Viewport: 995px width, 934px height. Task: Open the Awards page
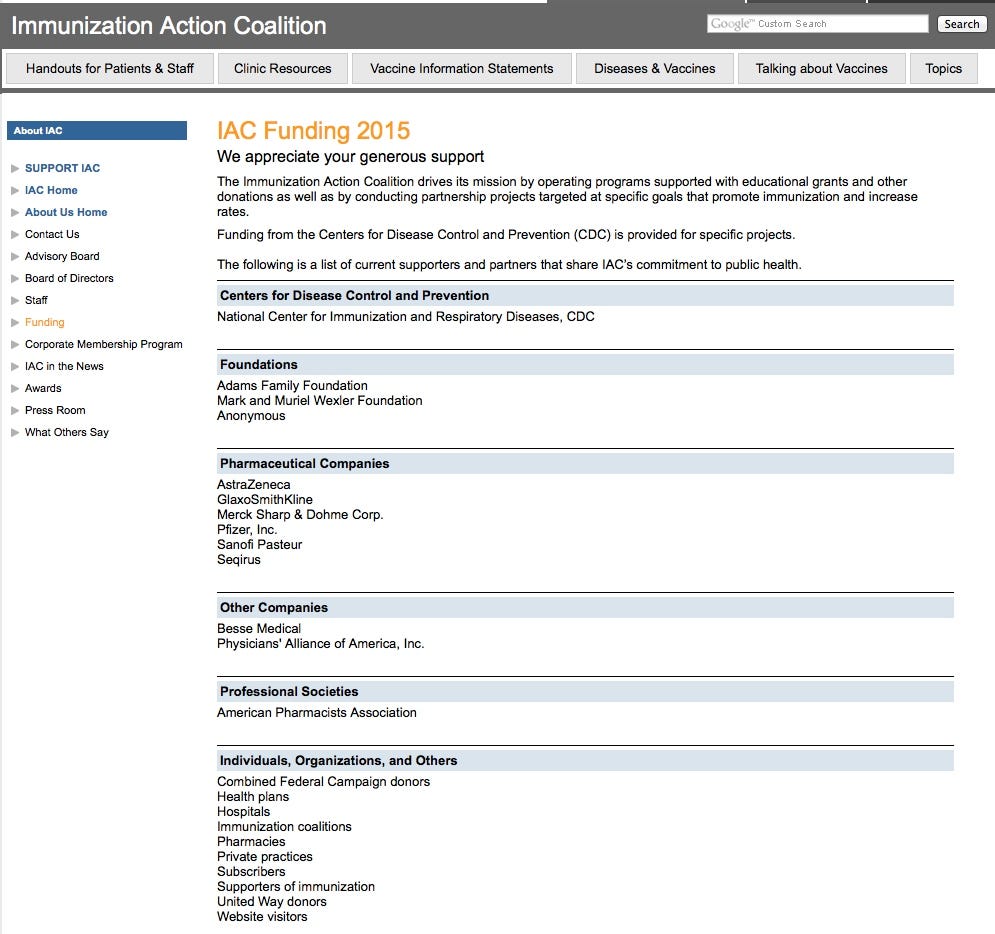(x=43, y=388)
